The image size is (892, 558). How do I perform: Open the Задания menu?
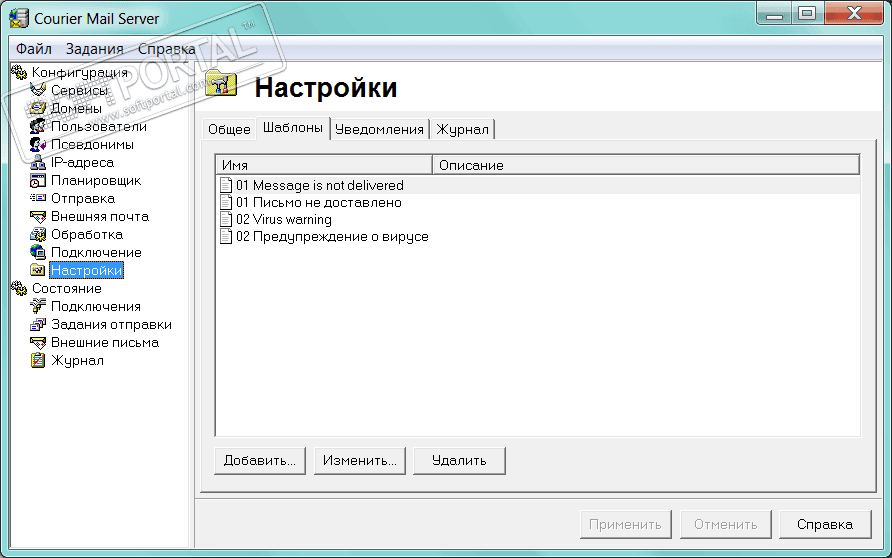[94, 49]
